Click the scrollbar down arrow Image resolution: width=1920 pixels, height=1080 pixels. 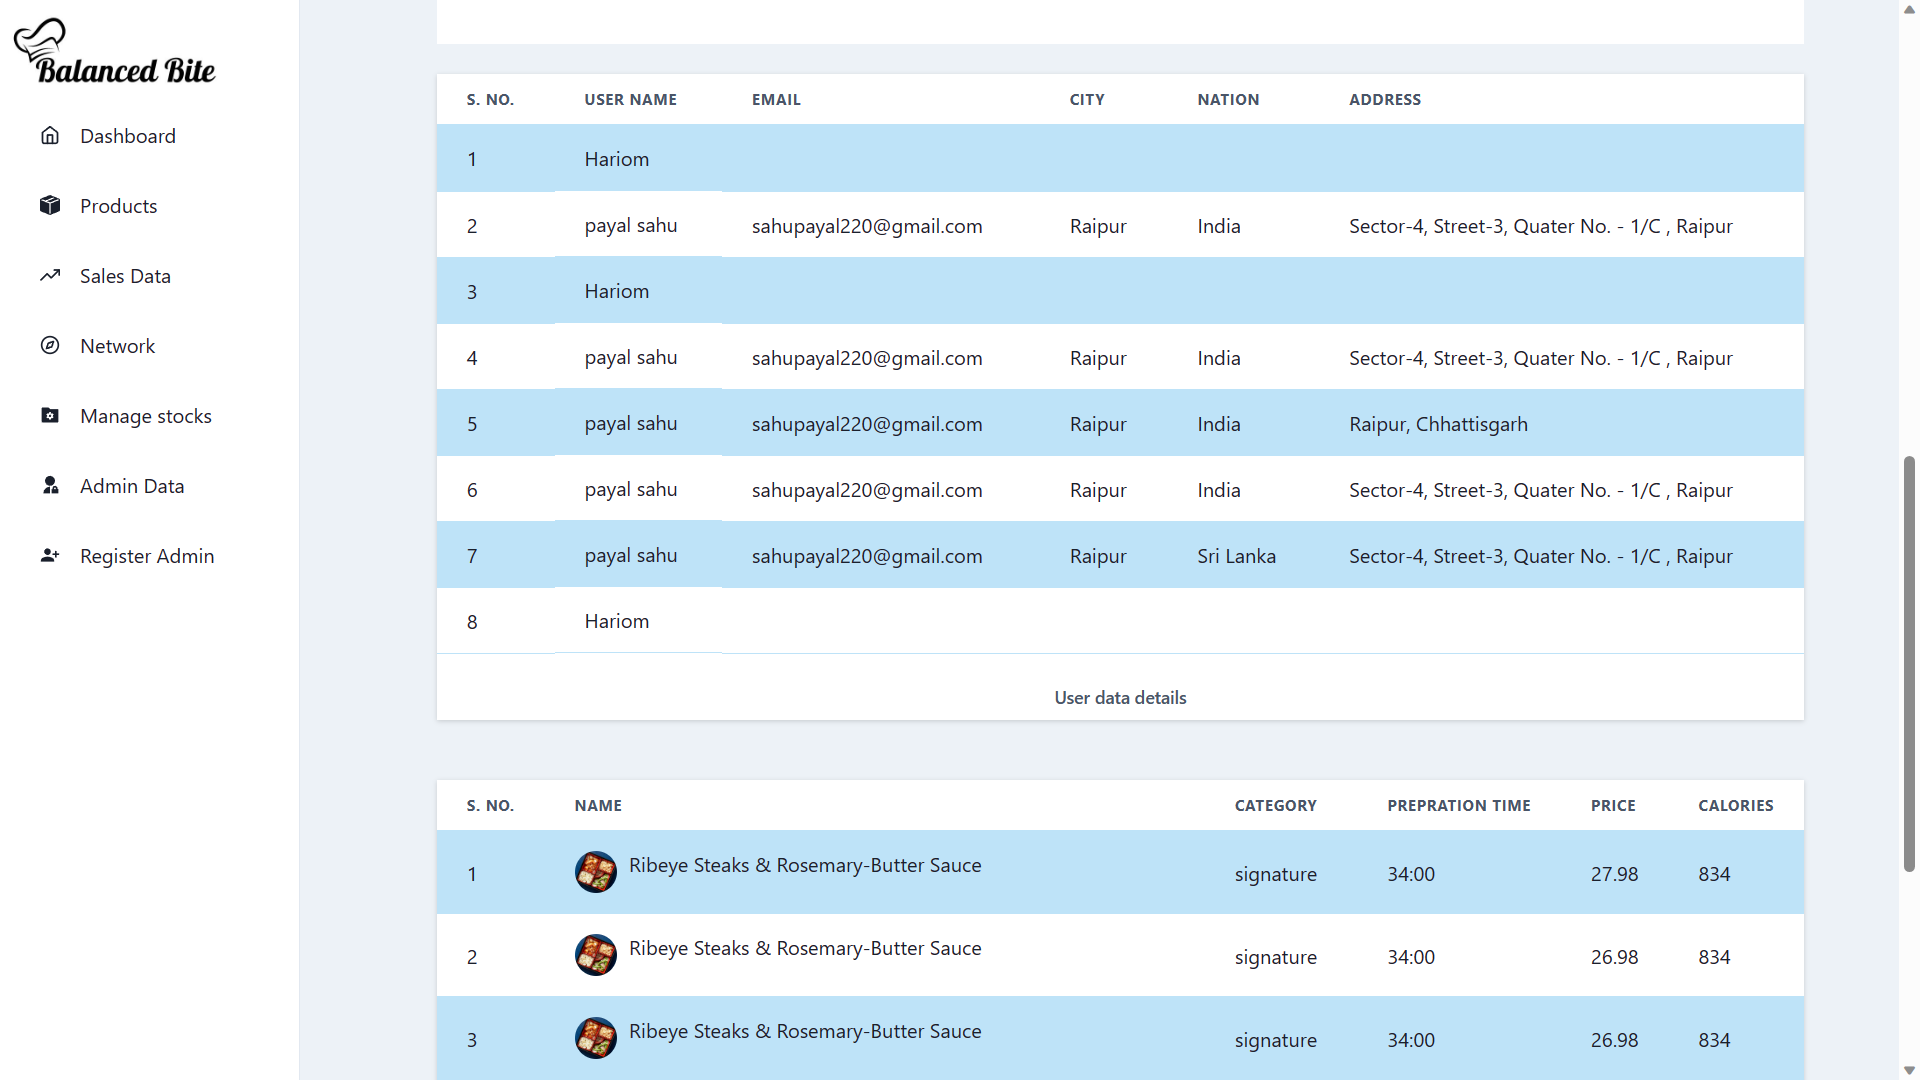[x=1909, y=1071]
